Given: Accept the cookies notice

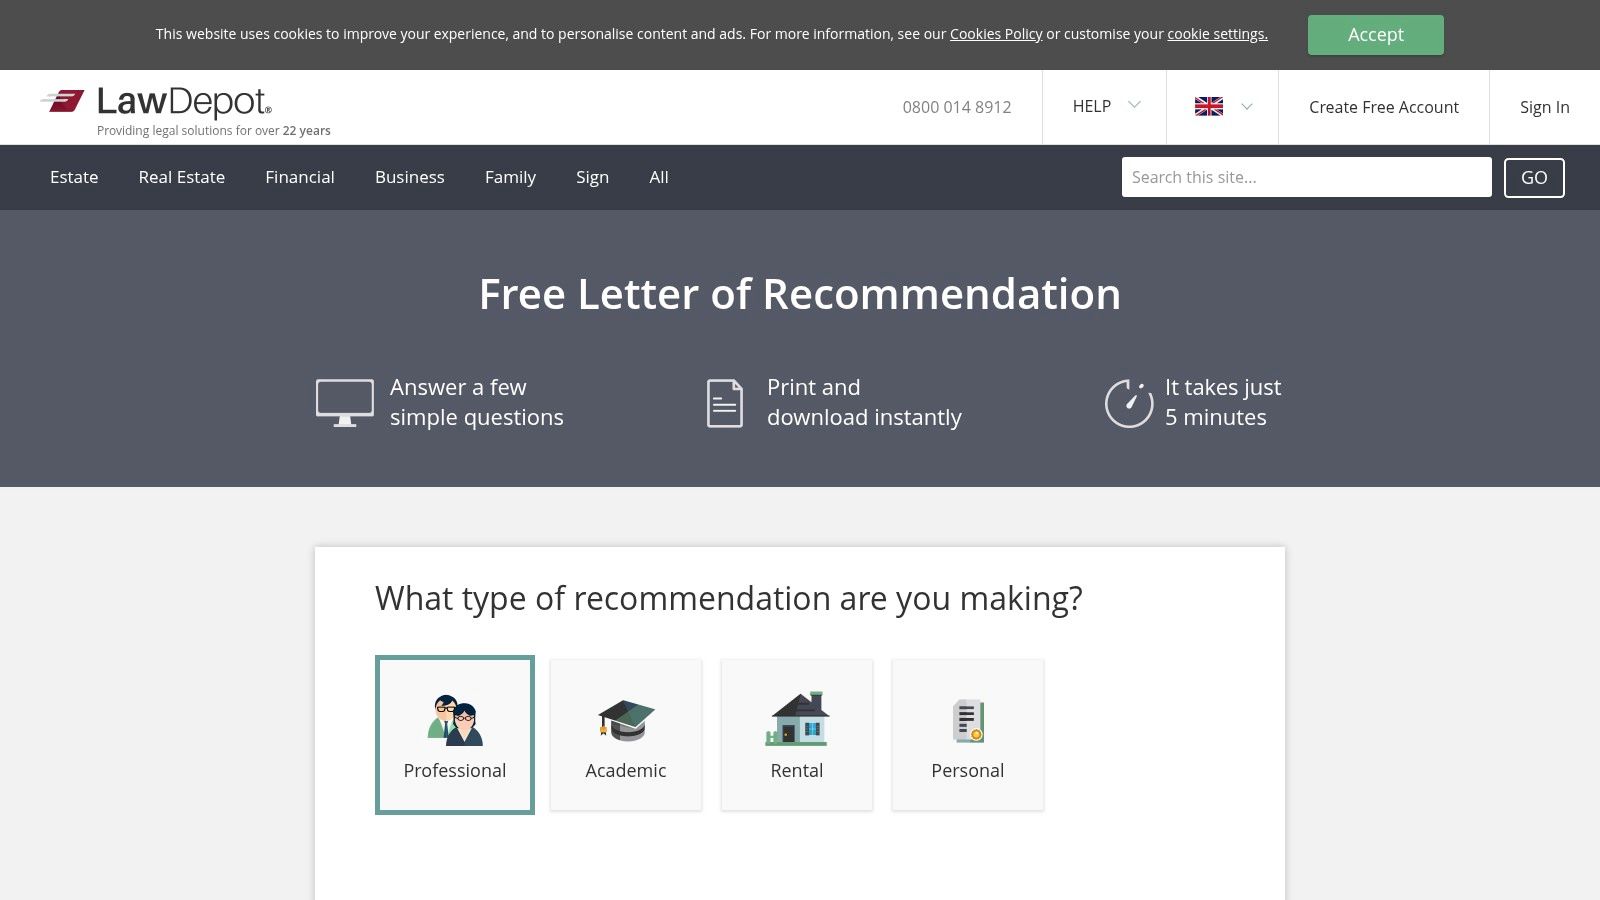Looking at the screenshot, I should coord(1375,35).
